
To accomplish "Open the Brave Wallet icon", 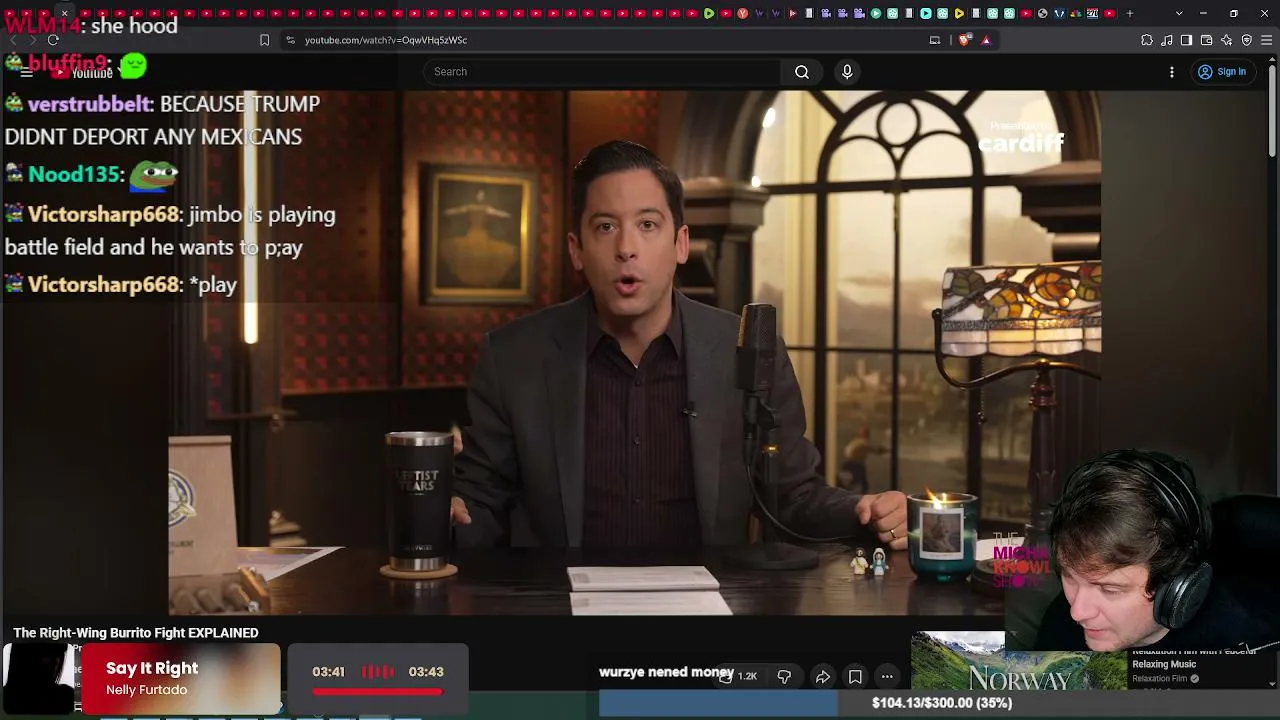I will click(x=1207, y=40).
